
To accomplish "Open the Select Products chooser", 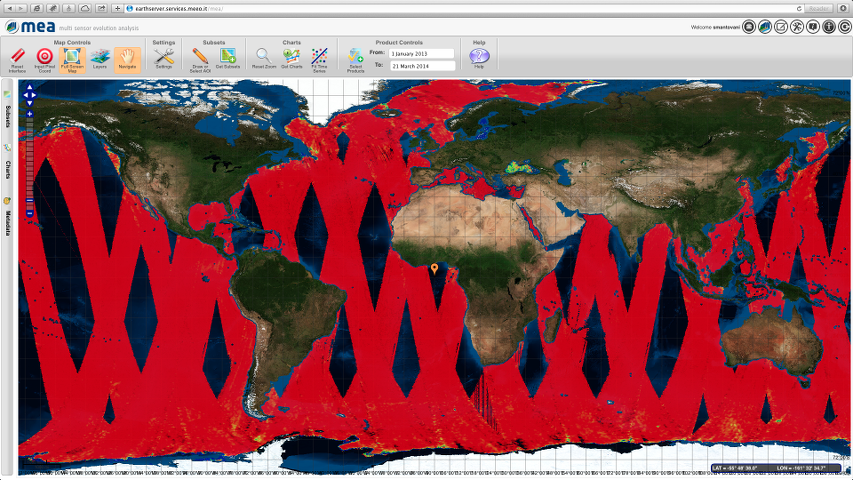I will (356, 59).
